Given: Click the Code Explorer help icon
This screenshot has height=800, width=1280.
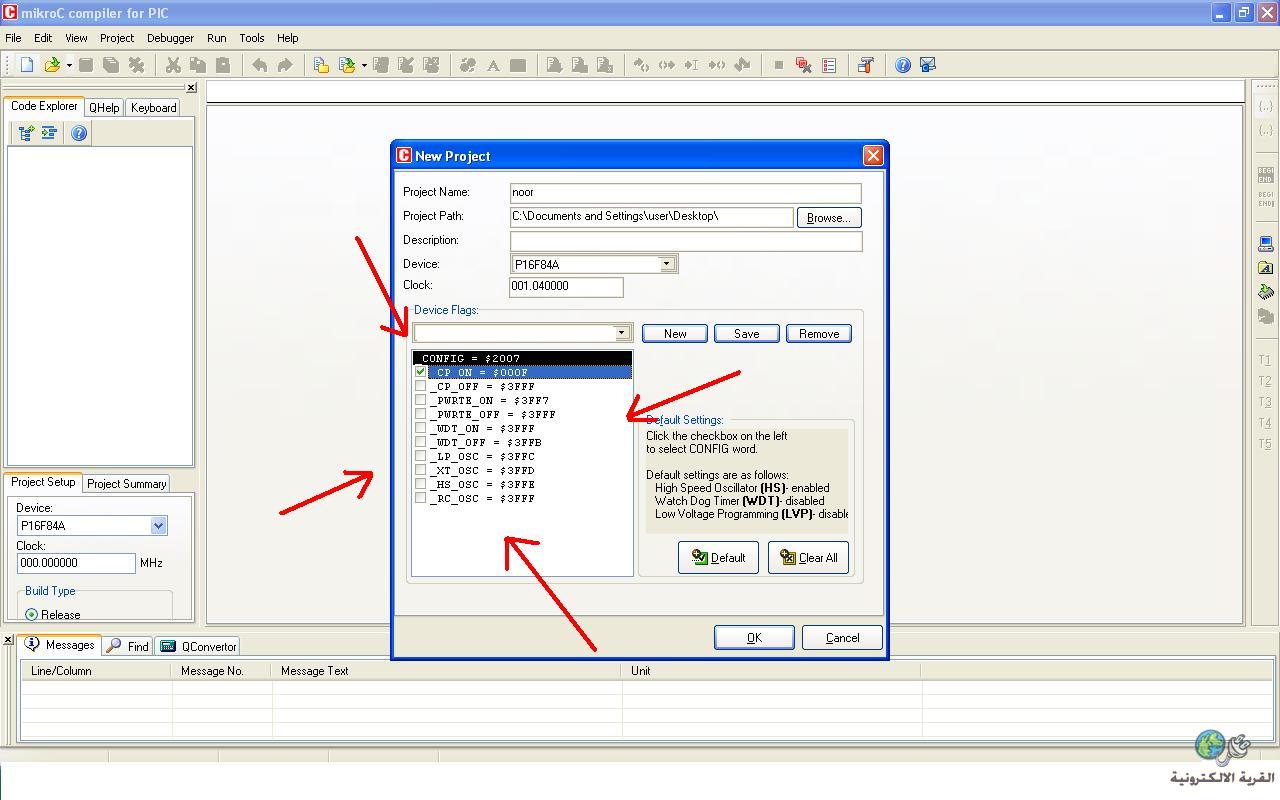Looking at the screenshot, I should click(x=79, y=133).
